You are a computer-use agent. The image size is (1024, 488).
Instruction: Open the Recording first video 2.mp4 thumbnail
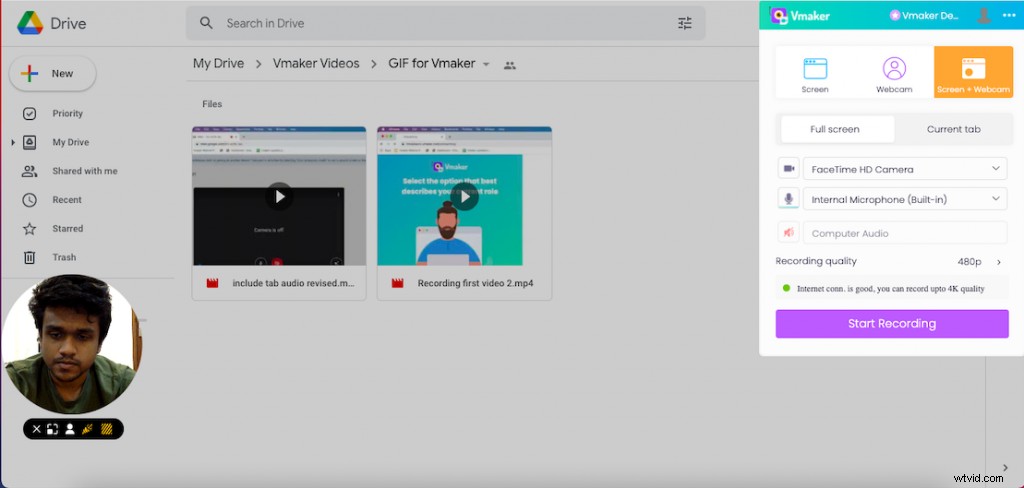pyautogui.click(x=464, y=196)
